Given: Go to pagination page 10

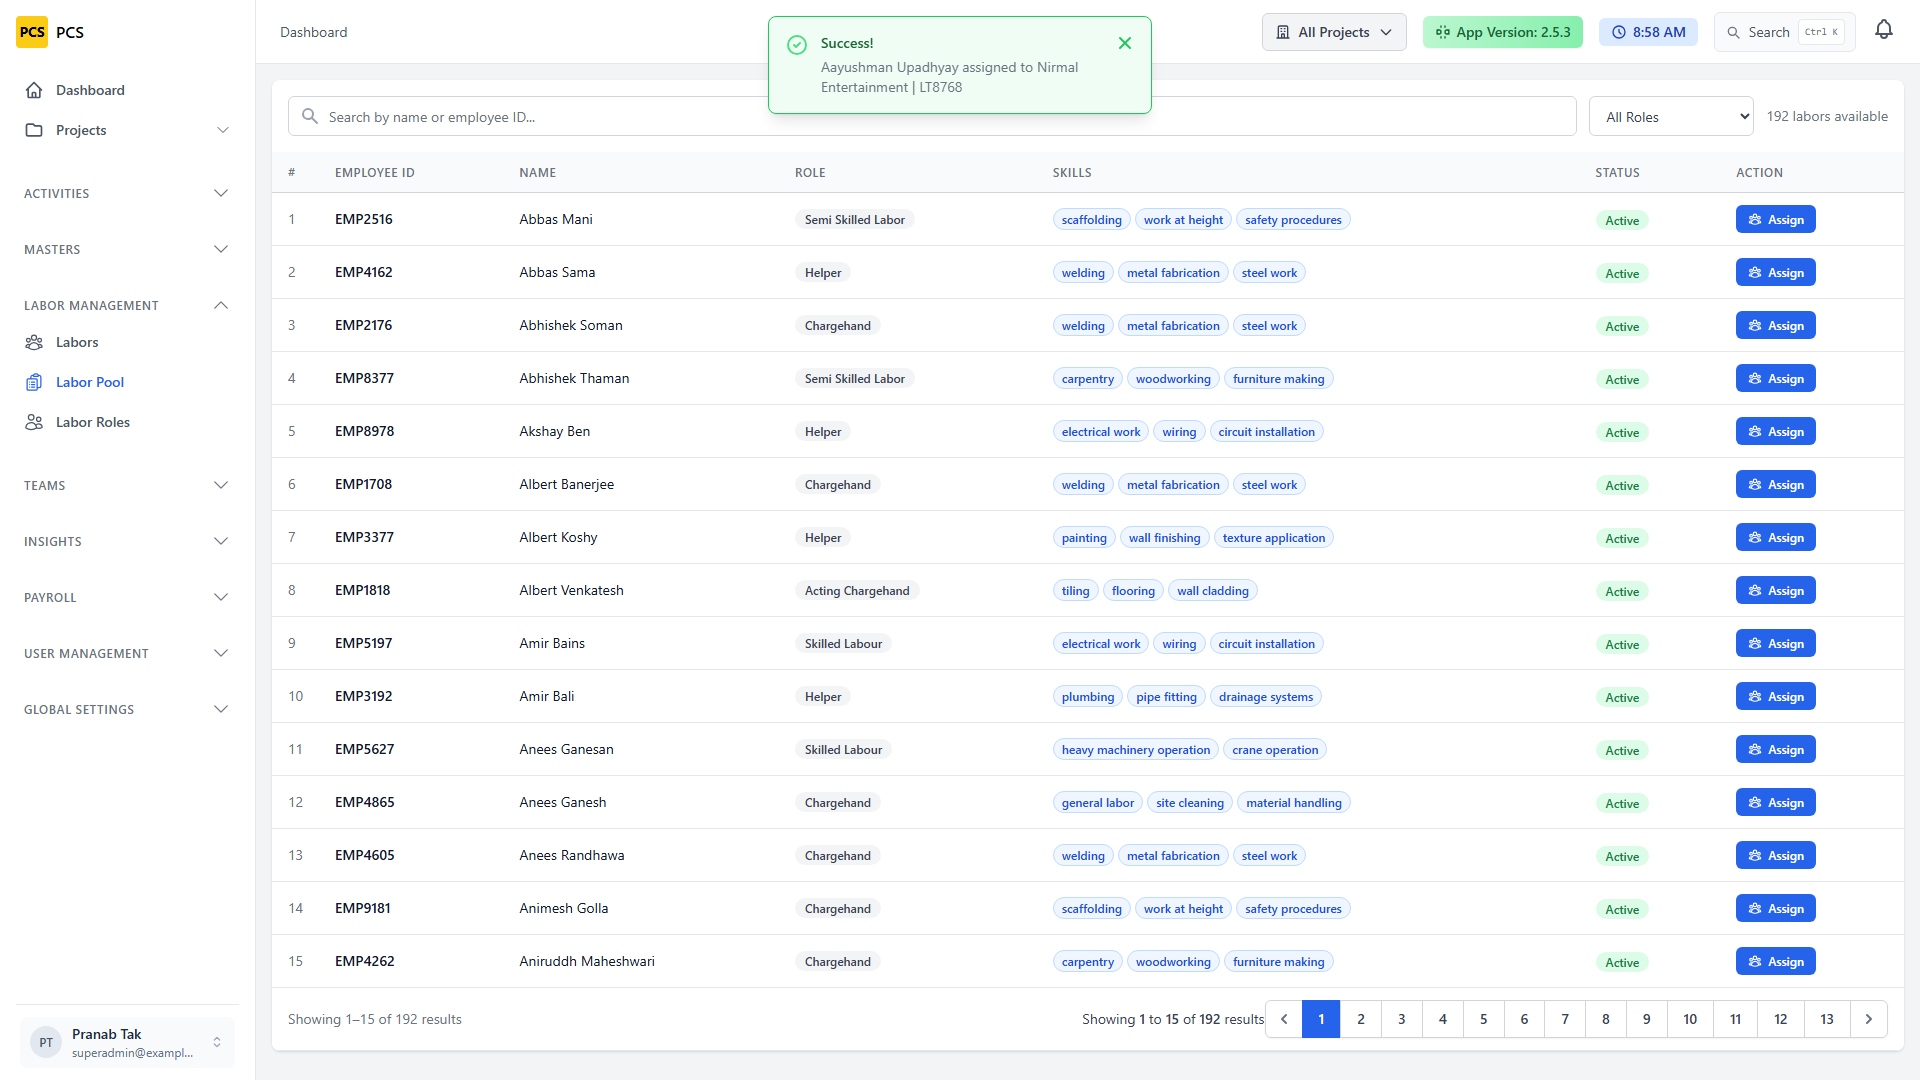Looking at the screenshot, I should tap(1690, 1019).
